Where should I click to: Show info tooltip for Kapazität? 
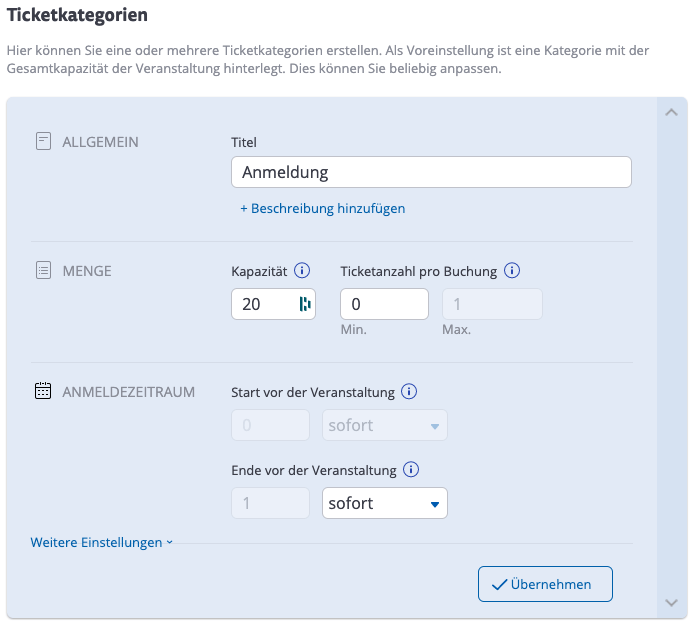point(303,270)
